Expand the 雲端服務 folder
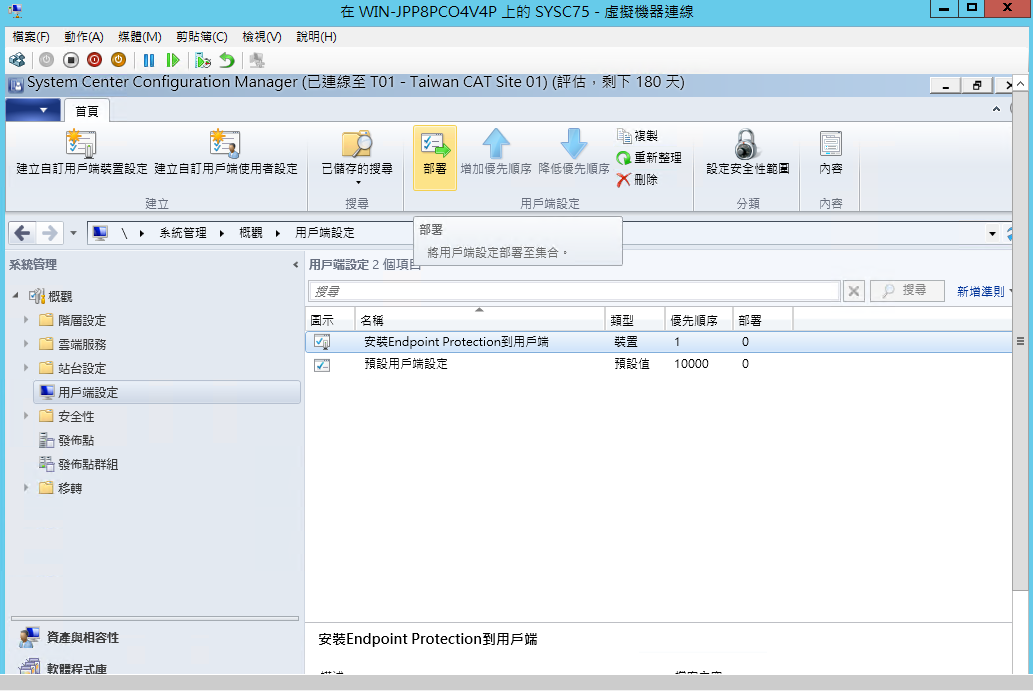The image size is (1033, 691). (x=26, y=344)
